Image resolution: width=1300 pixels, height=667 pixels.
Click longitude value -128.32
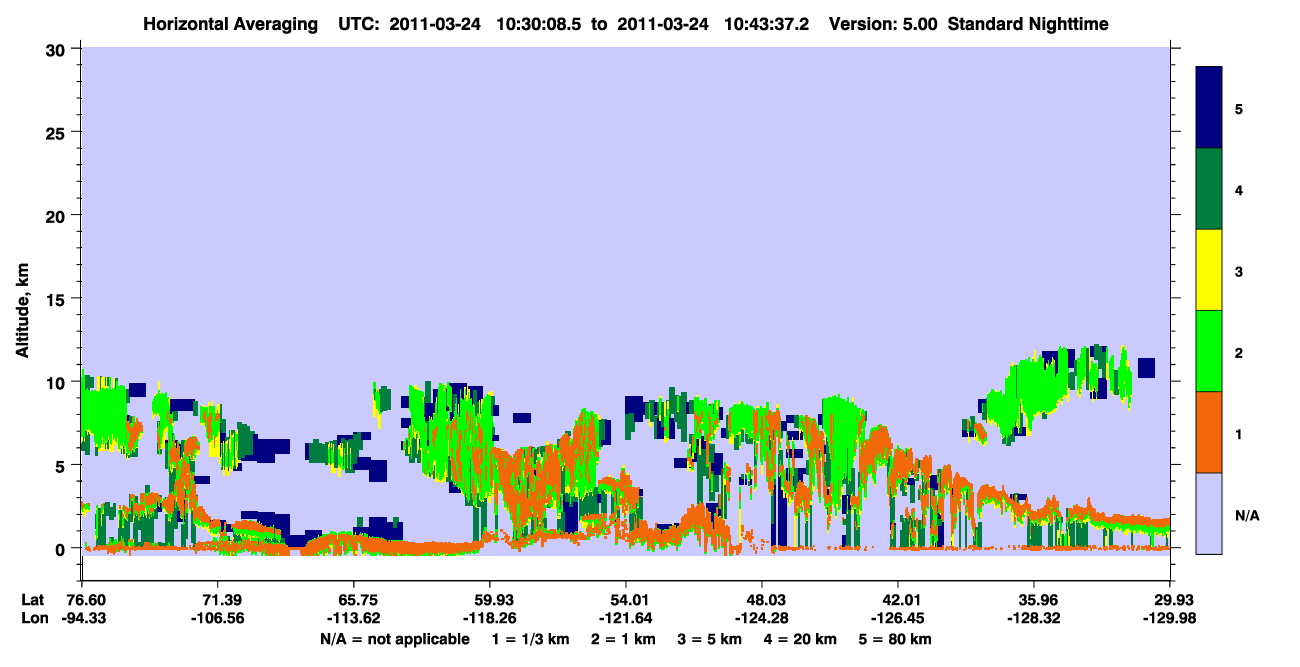point(1033,619)
